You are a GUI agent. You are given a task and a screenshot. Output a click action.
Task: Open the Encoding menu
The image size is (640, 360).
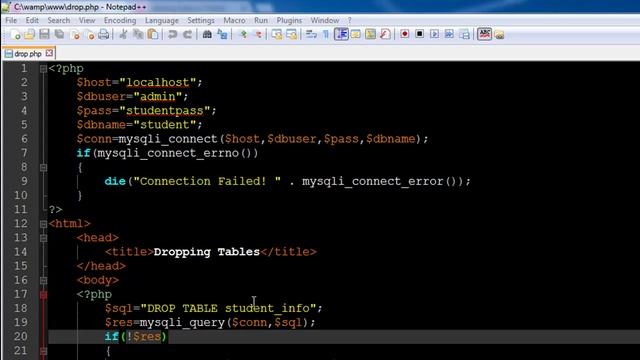pos(120,20)
